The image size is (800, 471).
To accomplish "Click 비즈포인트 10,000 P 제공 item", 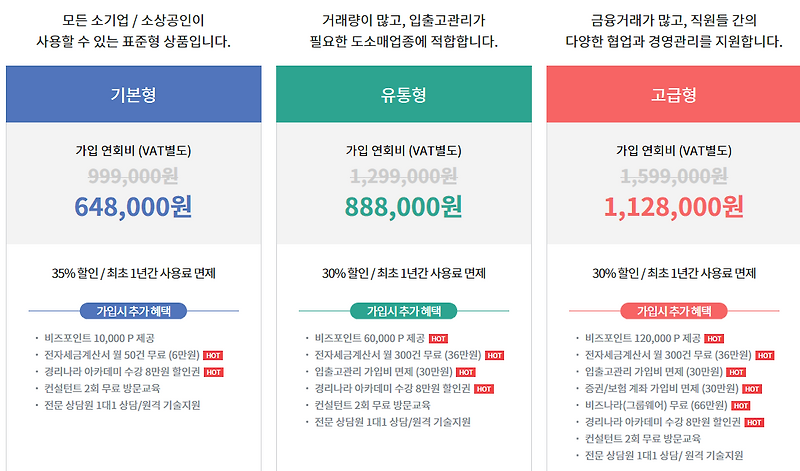I will (99, 338).
